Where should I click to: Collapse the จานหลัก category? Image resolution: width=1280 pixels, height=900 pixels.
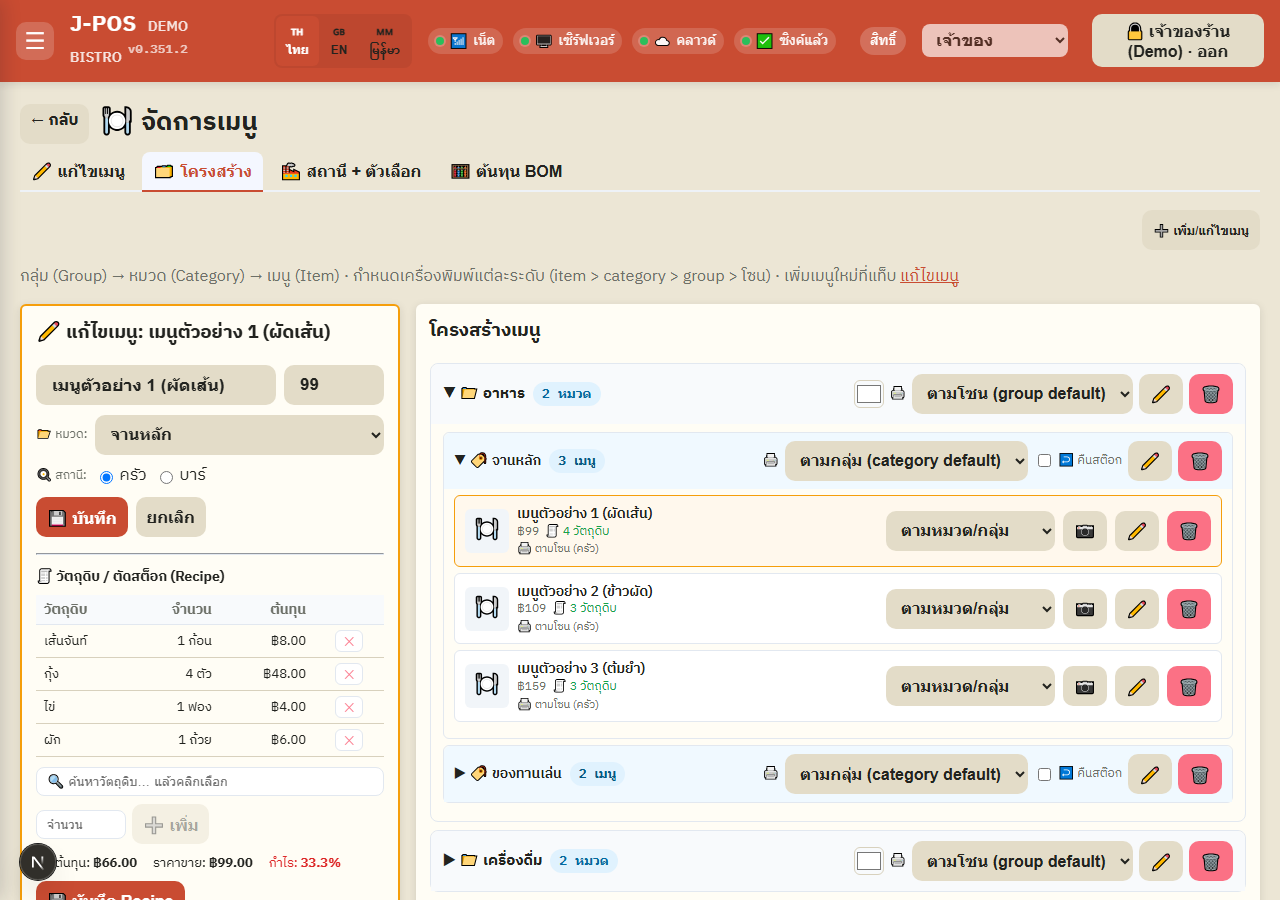pyautogui.click(x=460, y=460)
